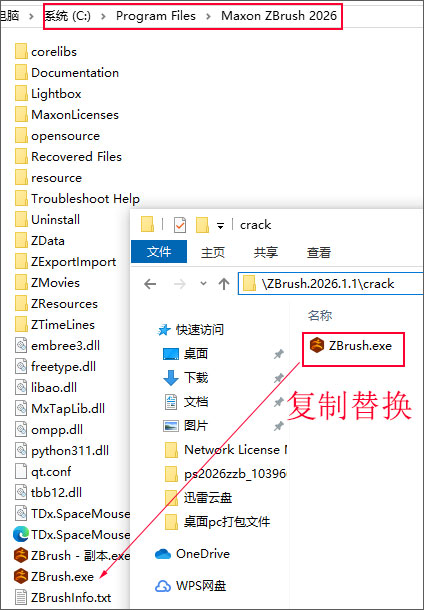Open the 文件 tab
424x610 pixels.
click(x=159, y=252)
